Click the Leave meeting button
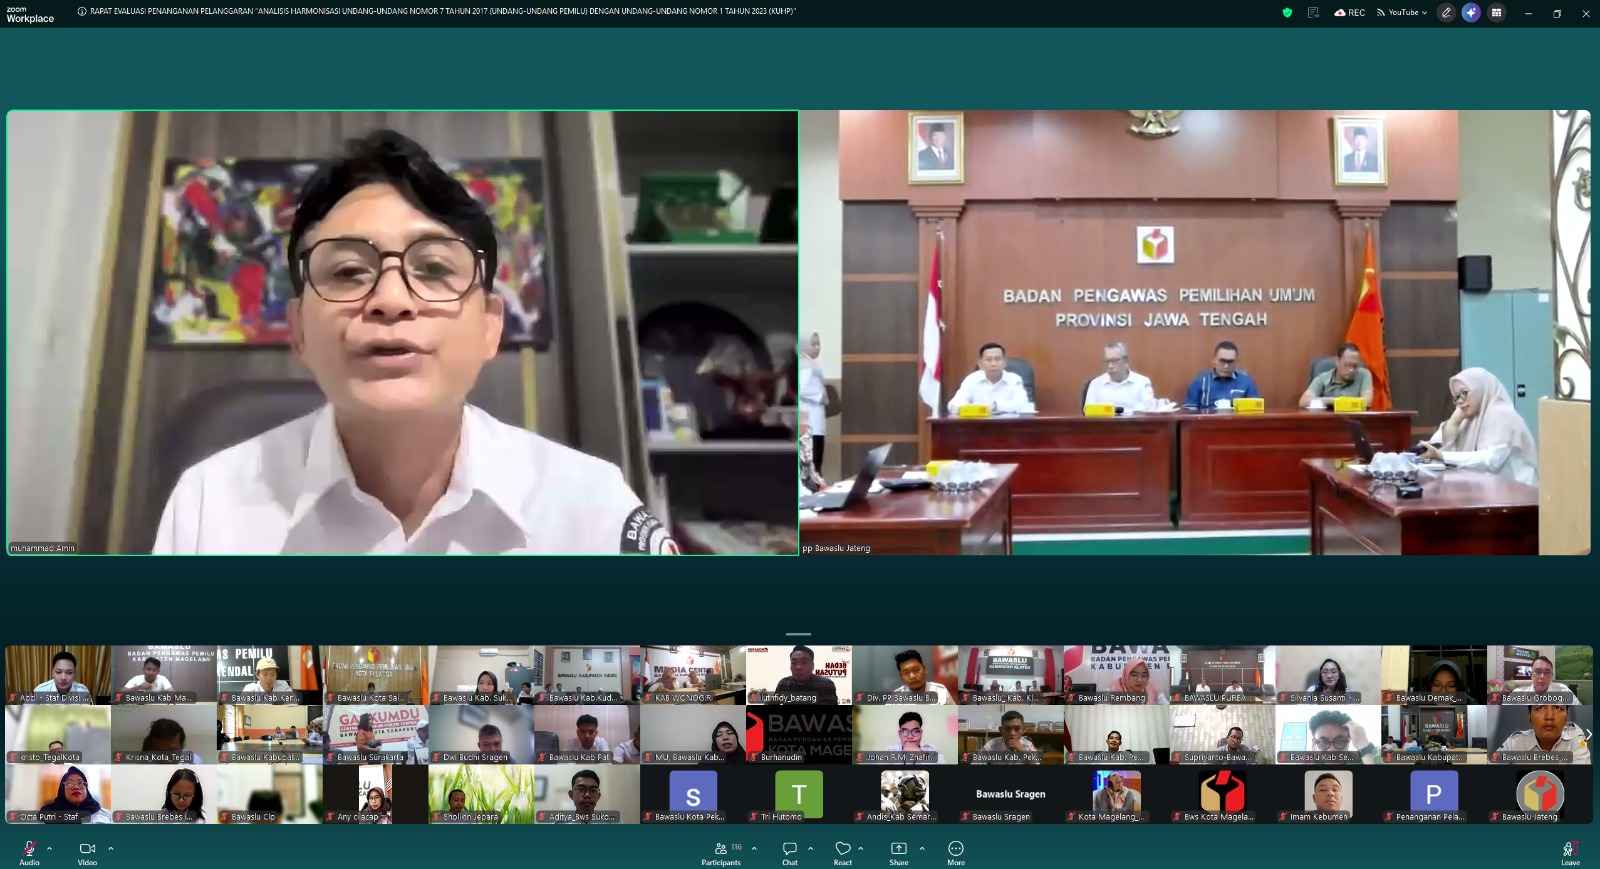Screen dimensions: 1600x869 [x=1570, y=851]
